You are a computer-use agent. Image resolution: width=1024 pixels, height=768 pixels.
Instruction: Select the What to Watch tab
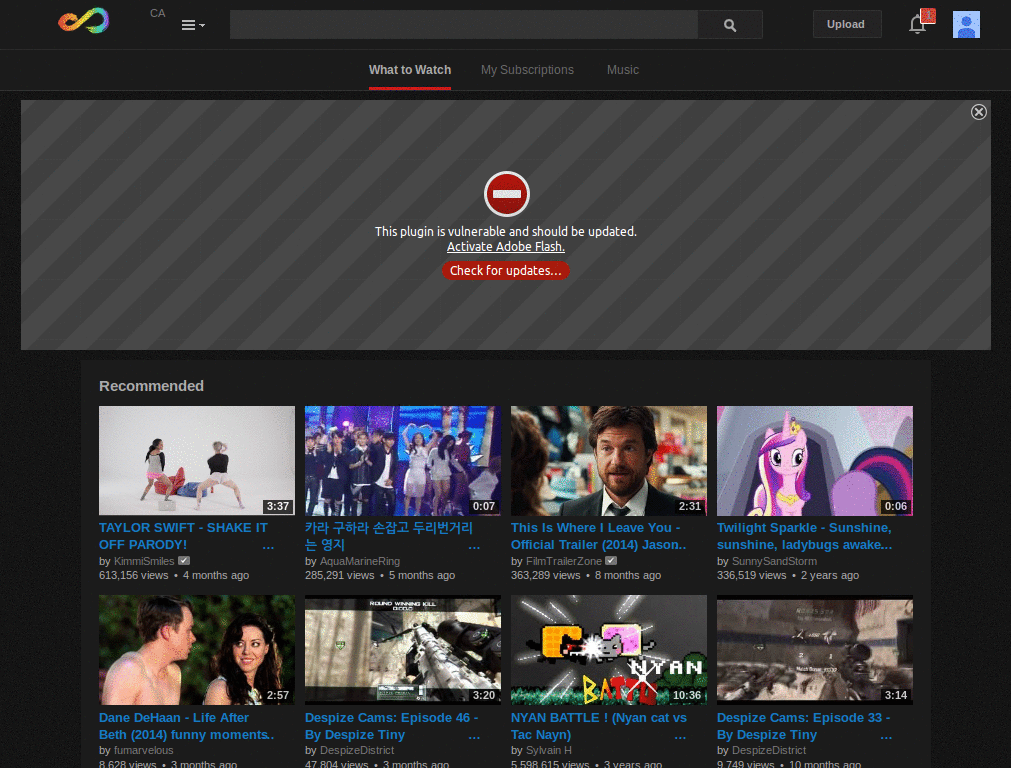coord(409,70)
